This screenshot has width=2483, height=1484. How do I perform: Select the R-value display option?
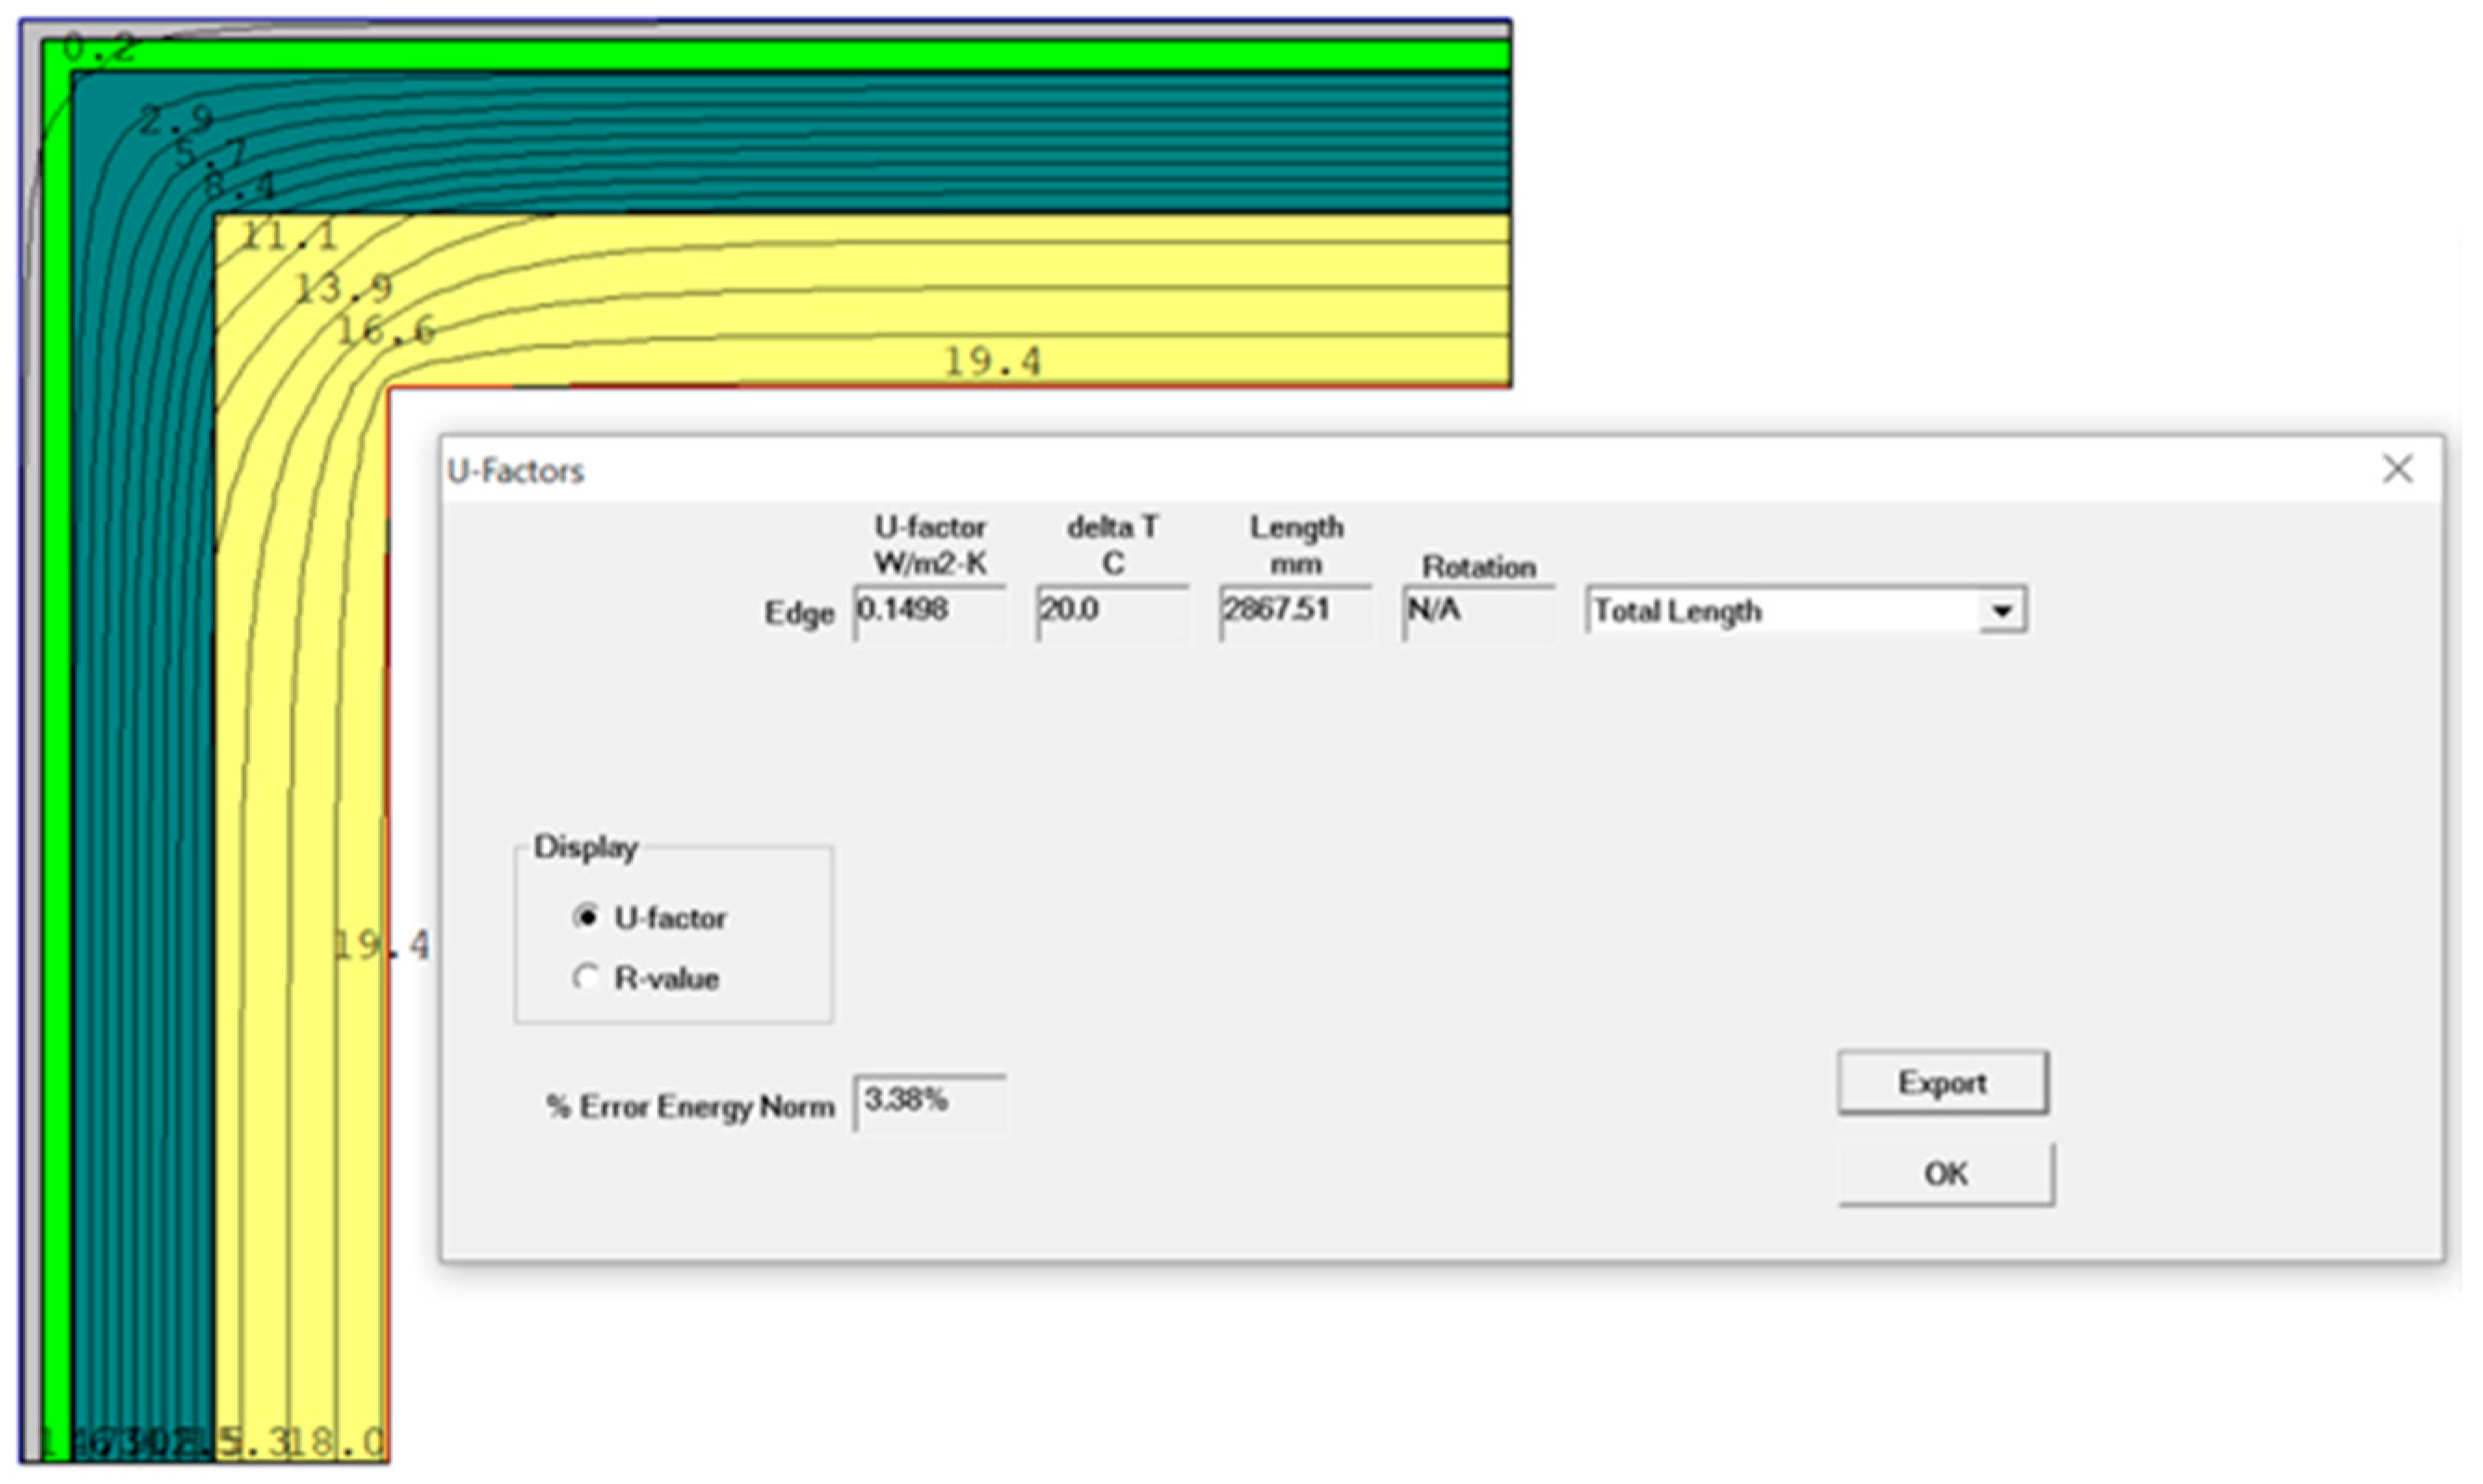(x=586, y=977)
